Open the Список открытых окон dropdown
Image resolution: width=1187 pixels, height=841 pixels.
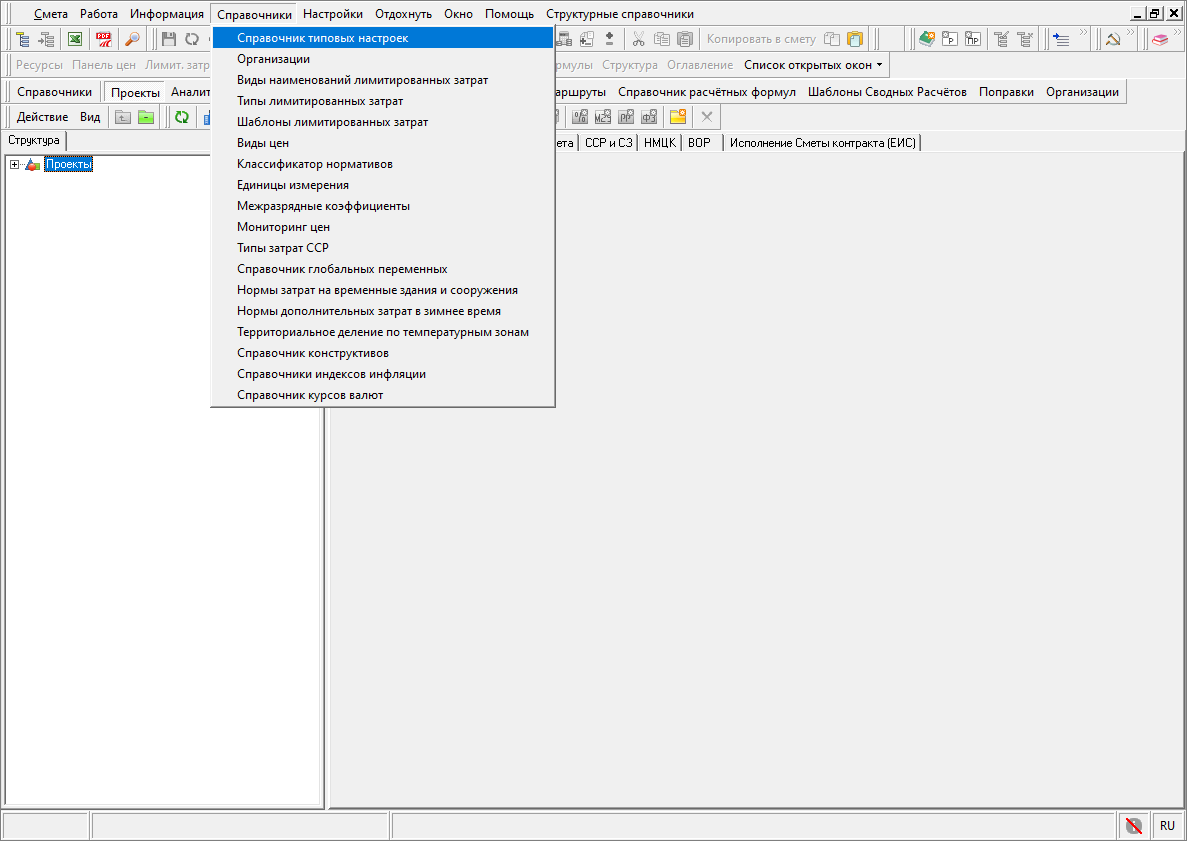[x=813, y=65]
